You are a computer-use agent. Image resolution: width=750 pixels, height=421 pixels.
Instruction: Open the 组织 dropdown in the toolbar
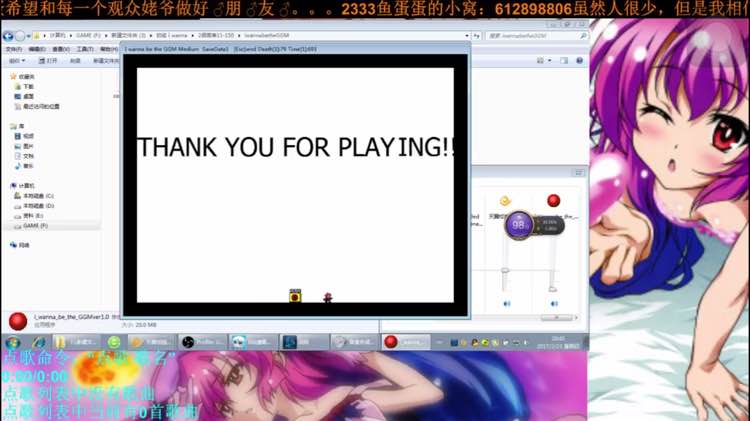point(17,61)
